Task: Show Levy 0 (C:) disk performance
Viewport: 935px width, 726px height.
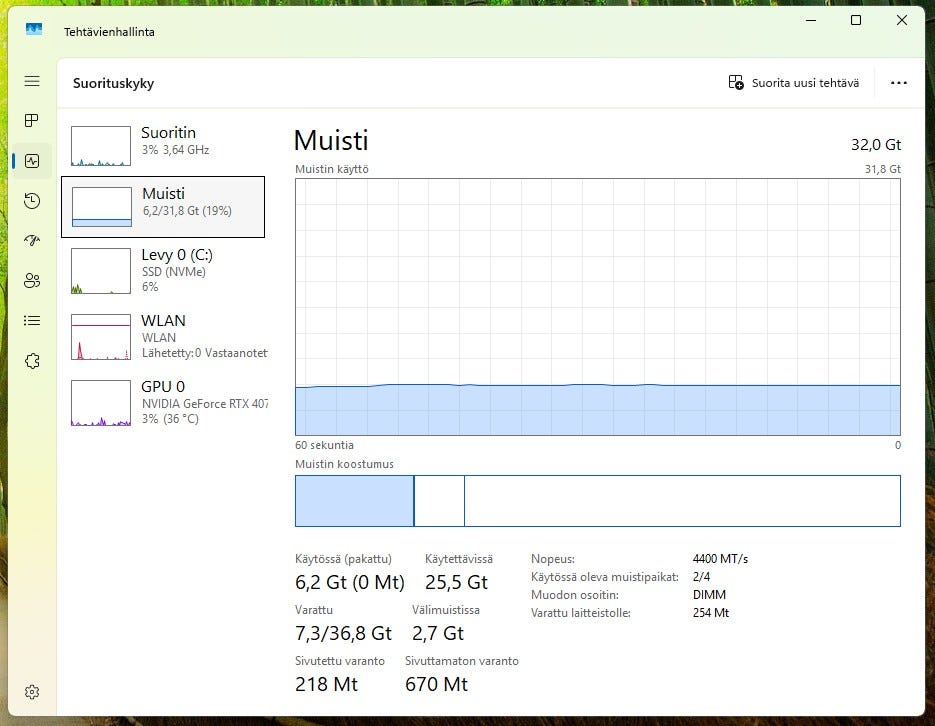Action: point(163,270)
